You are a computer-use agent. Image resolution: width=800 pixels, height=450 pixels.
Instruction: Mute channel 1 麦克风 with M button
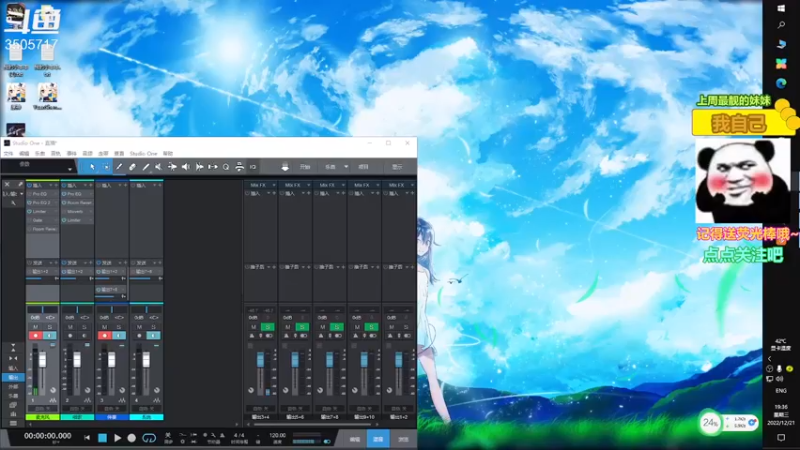point(35,327)
